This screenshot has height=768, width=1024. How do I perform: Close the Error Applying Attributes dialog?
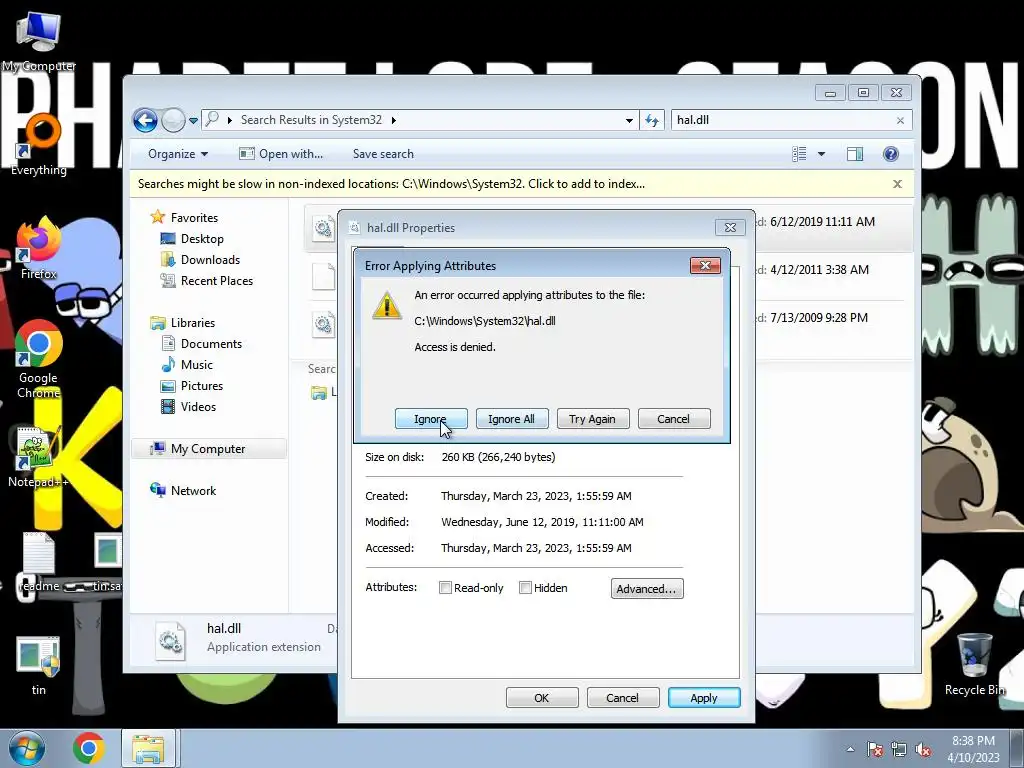705,265
